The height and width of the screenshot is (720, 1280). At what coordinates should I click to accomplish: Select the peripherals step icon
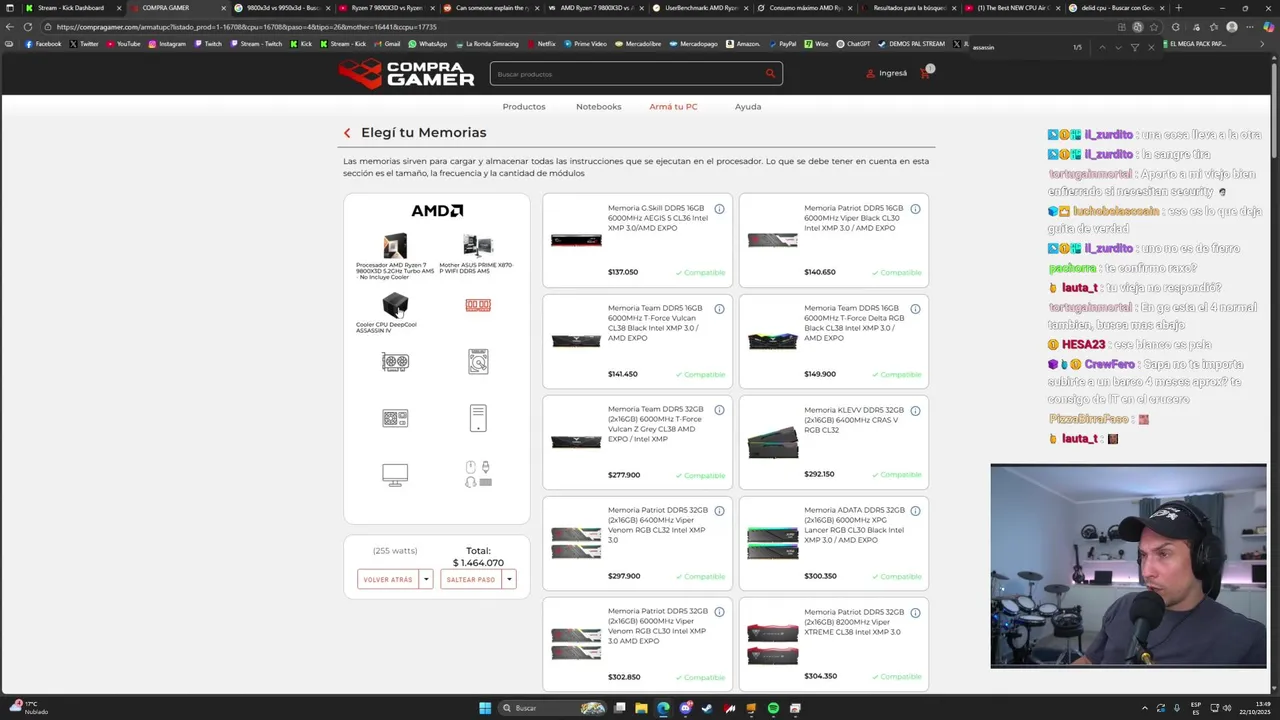(478, 474)
